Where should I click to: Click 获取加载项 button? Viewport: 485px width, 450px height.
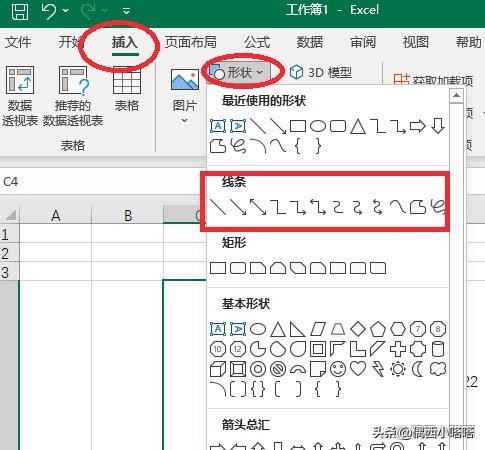433,80
